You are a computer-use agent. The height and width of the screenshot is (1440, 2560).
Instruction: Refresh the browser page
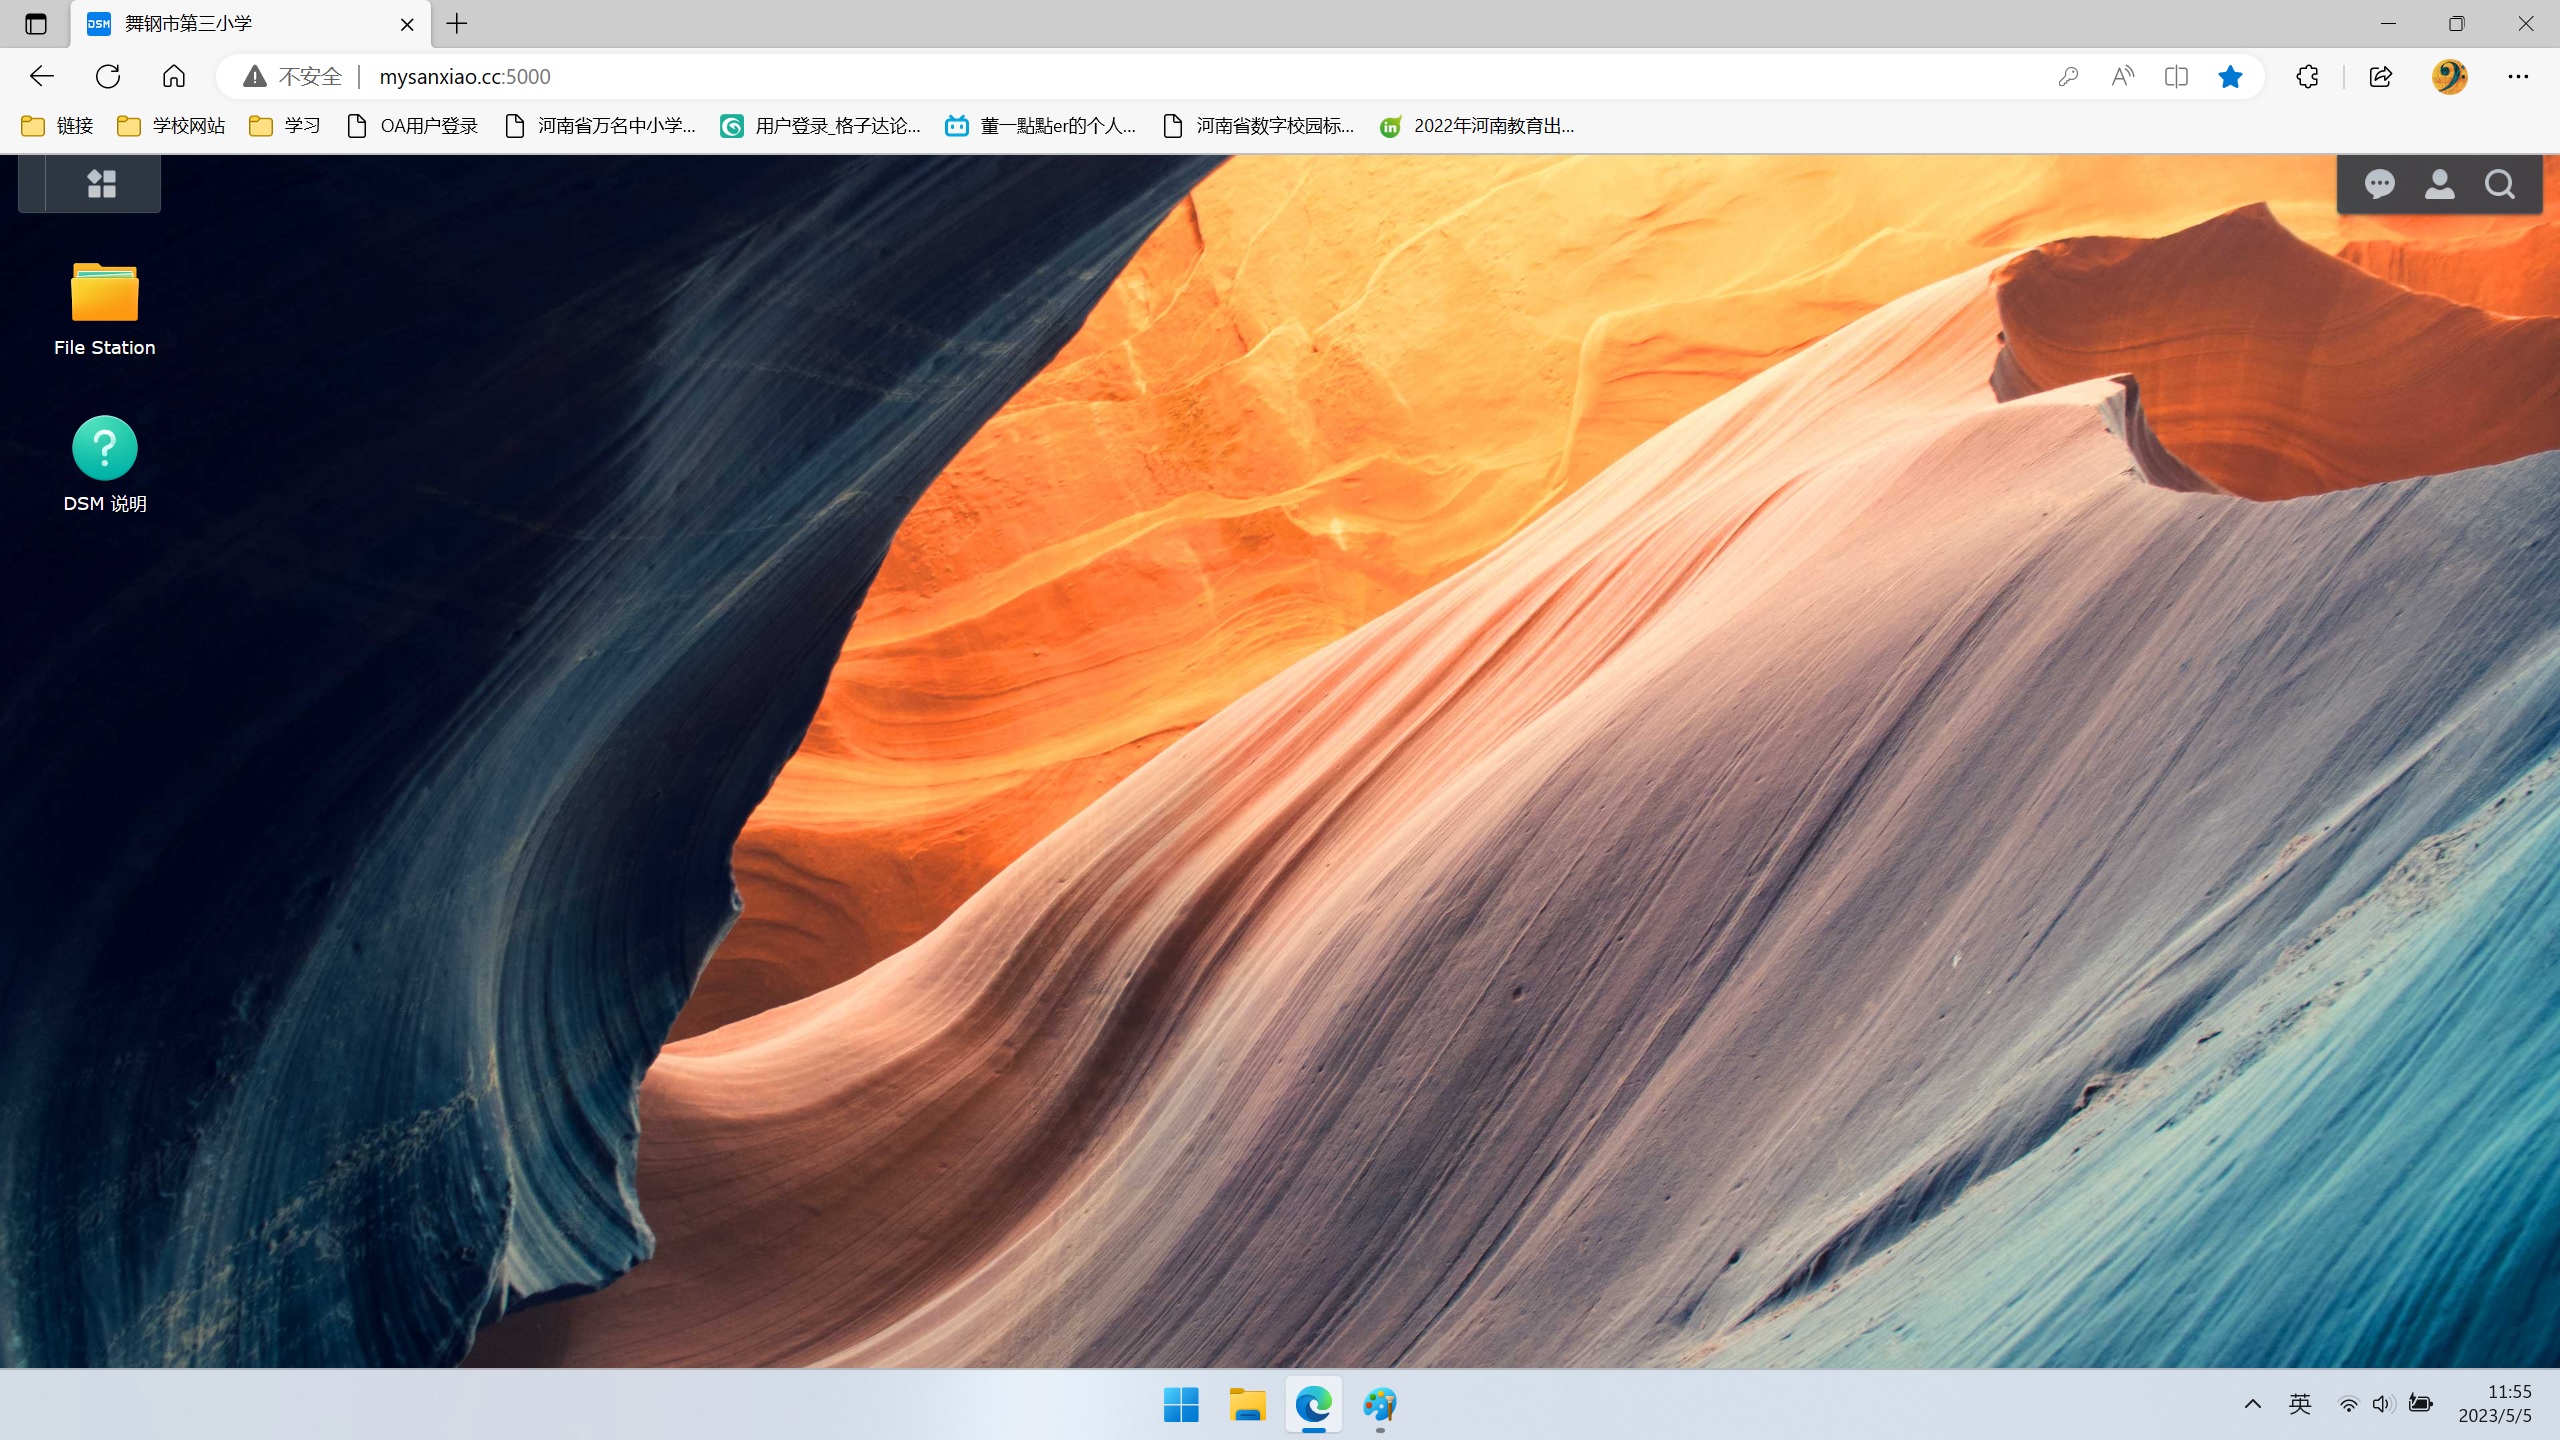pos(108,76)
